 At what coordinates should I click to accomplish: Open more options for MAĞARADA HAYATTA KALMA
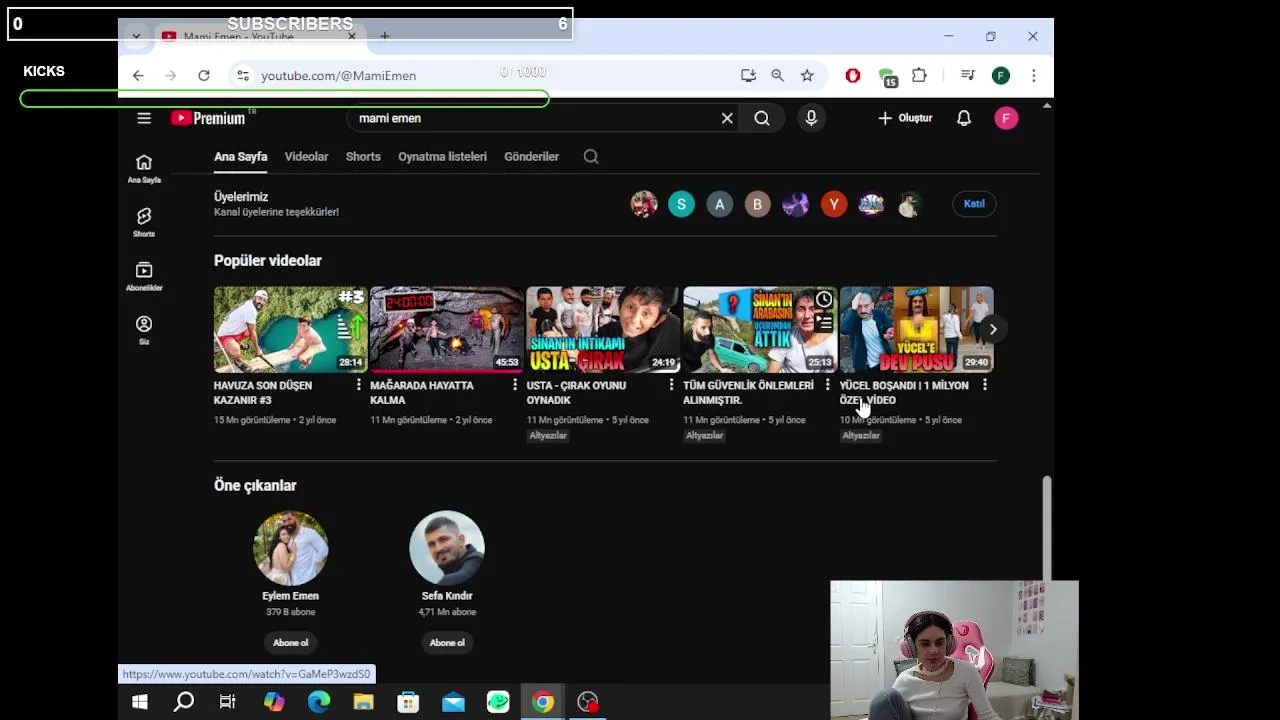(x=515, y=385)
